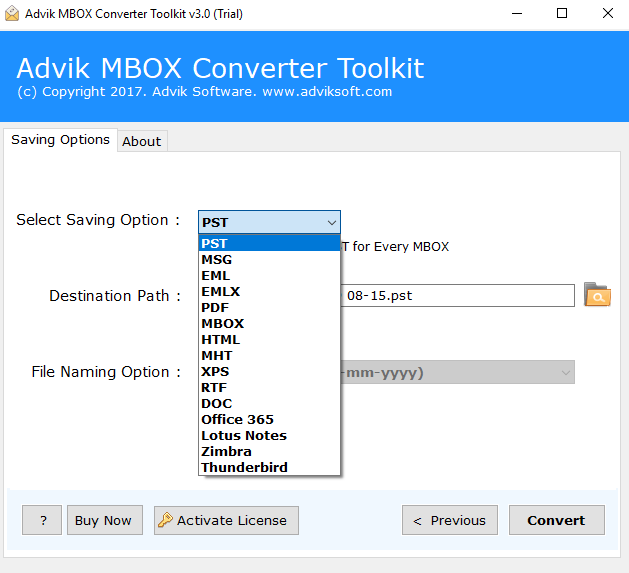Choose PST from the saving list

point(269,243)
